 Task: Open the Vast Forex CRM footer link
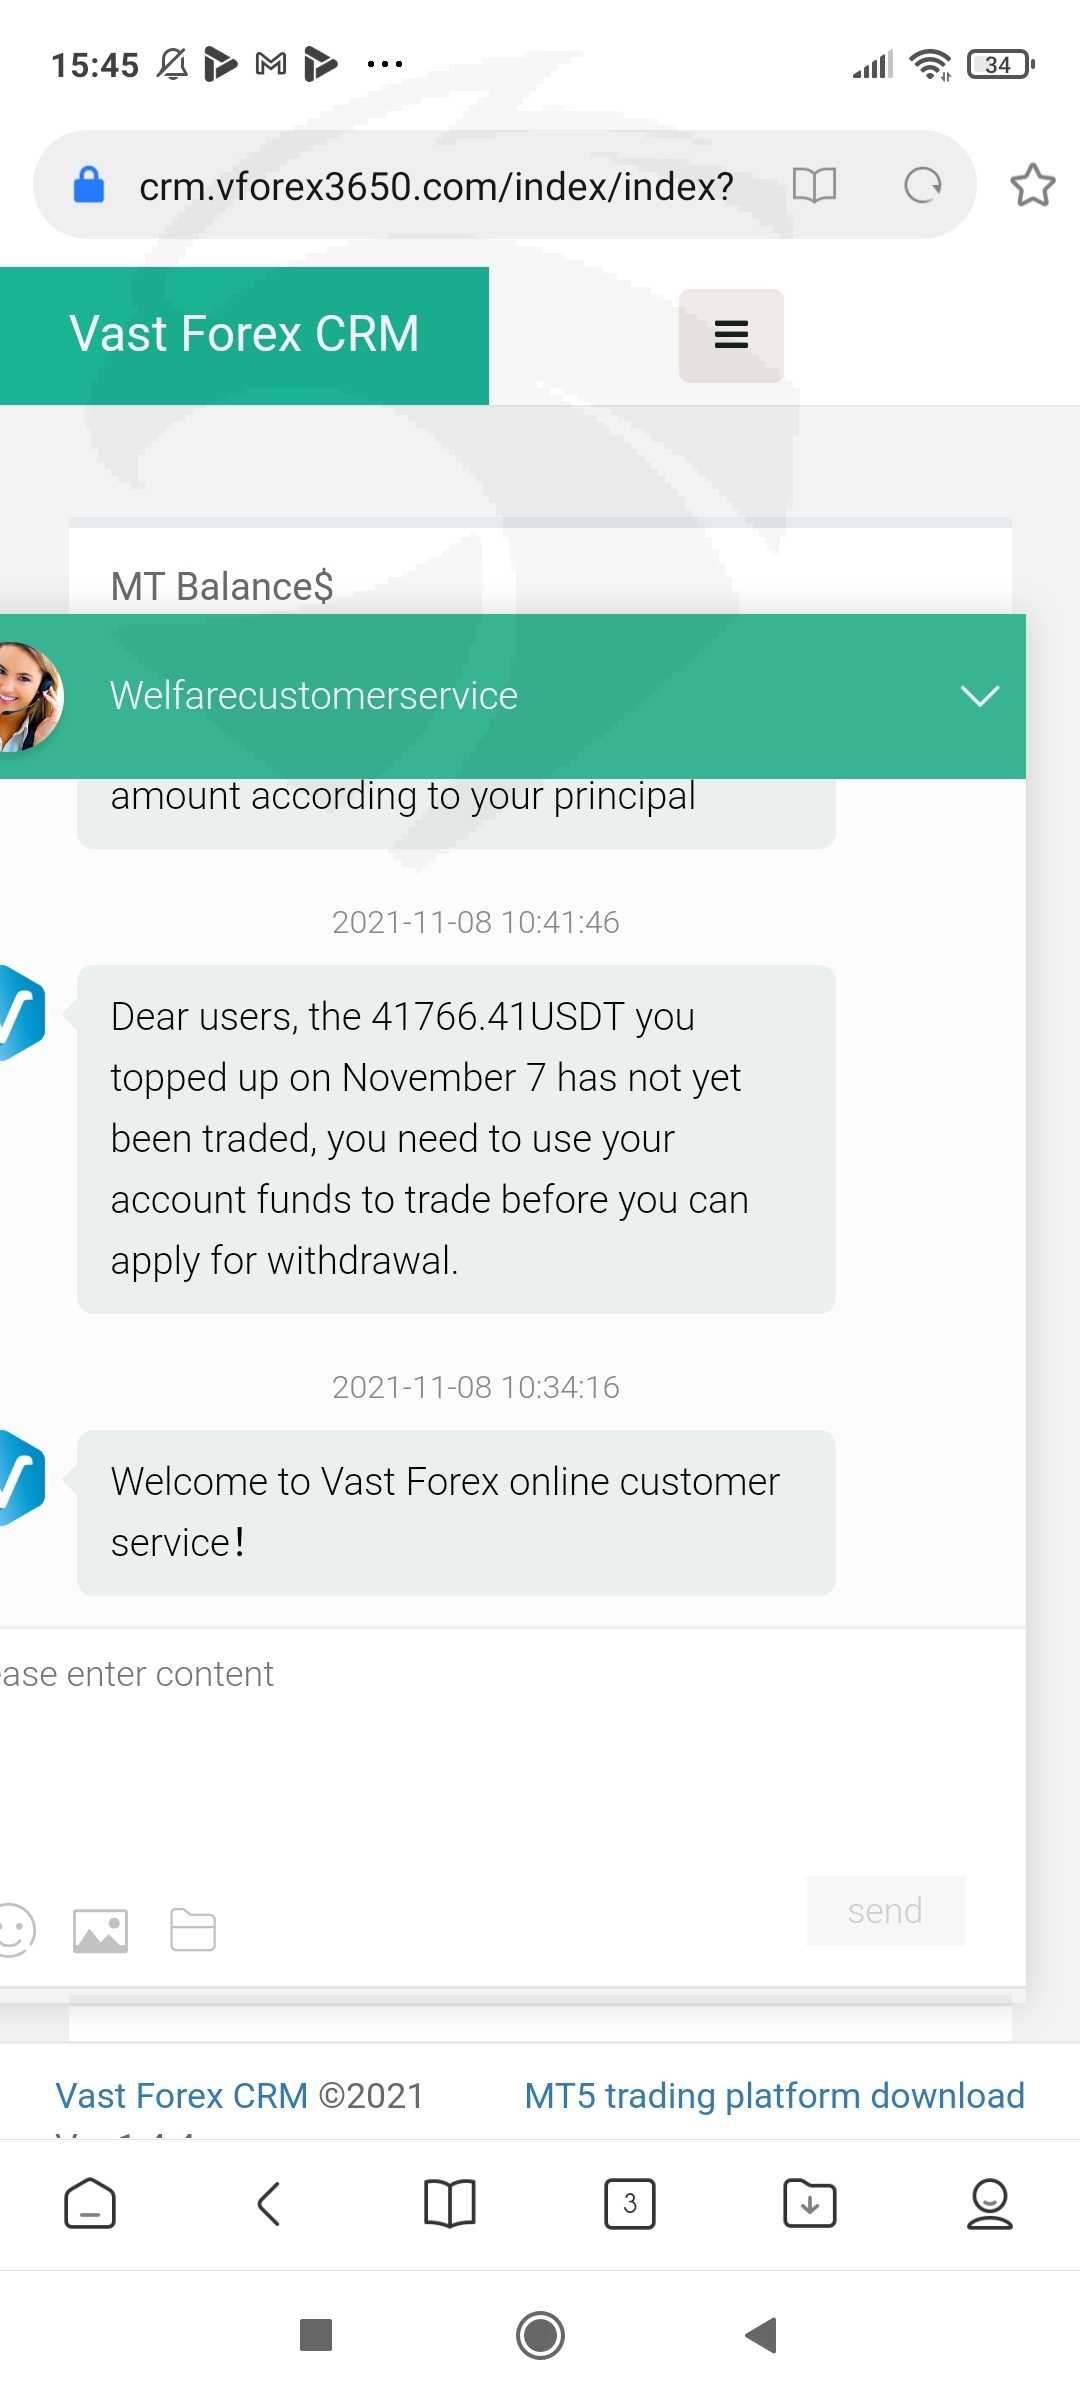tap(182, 2095)
